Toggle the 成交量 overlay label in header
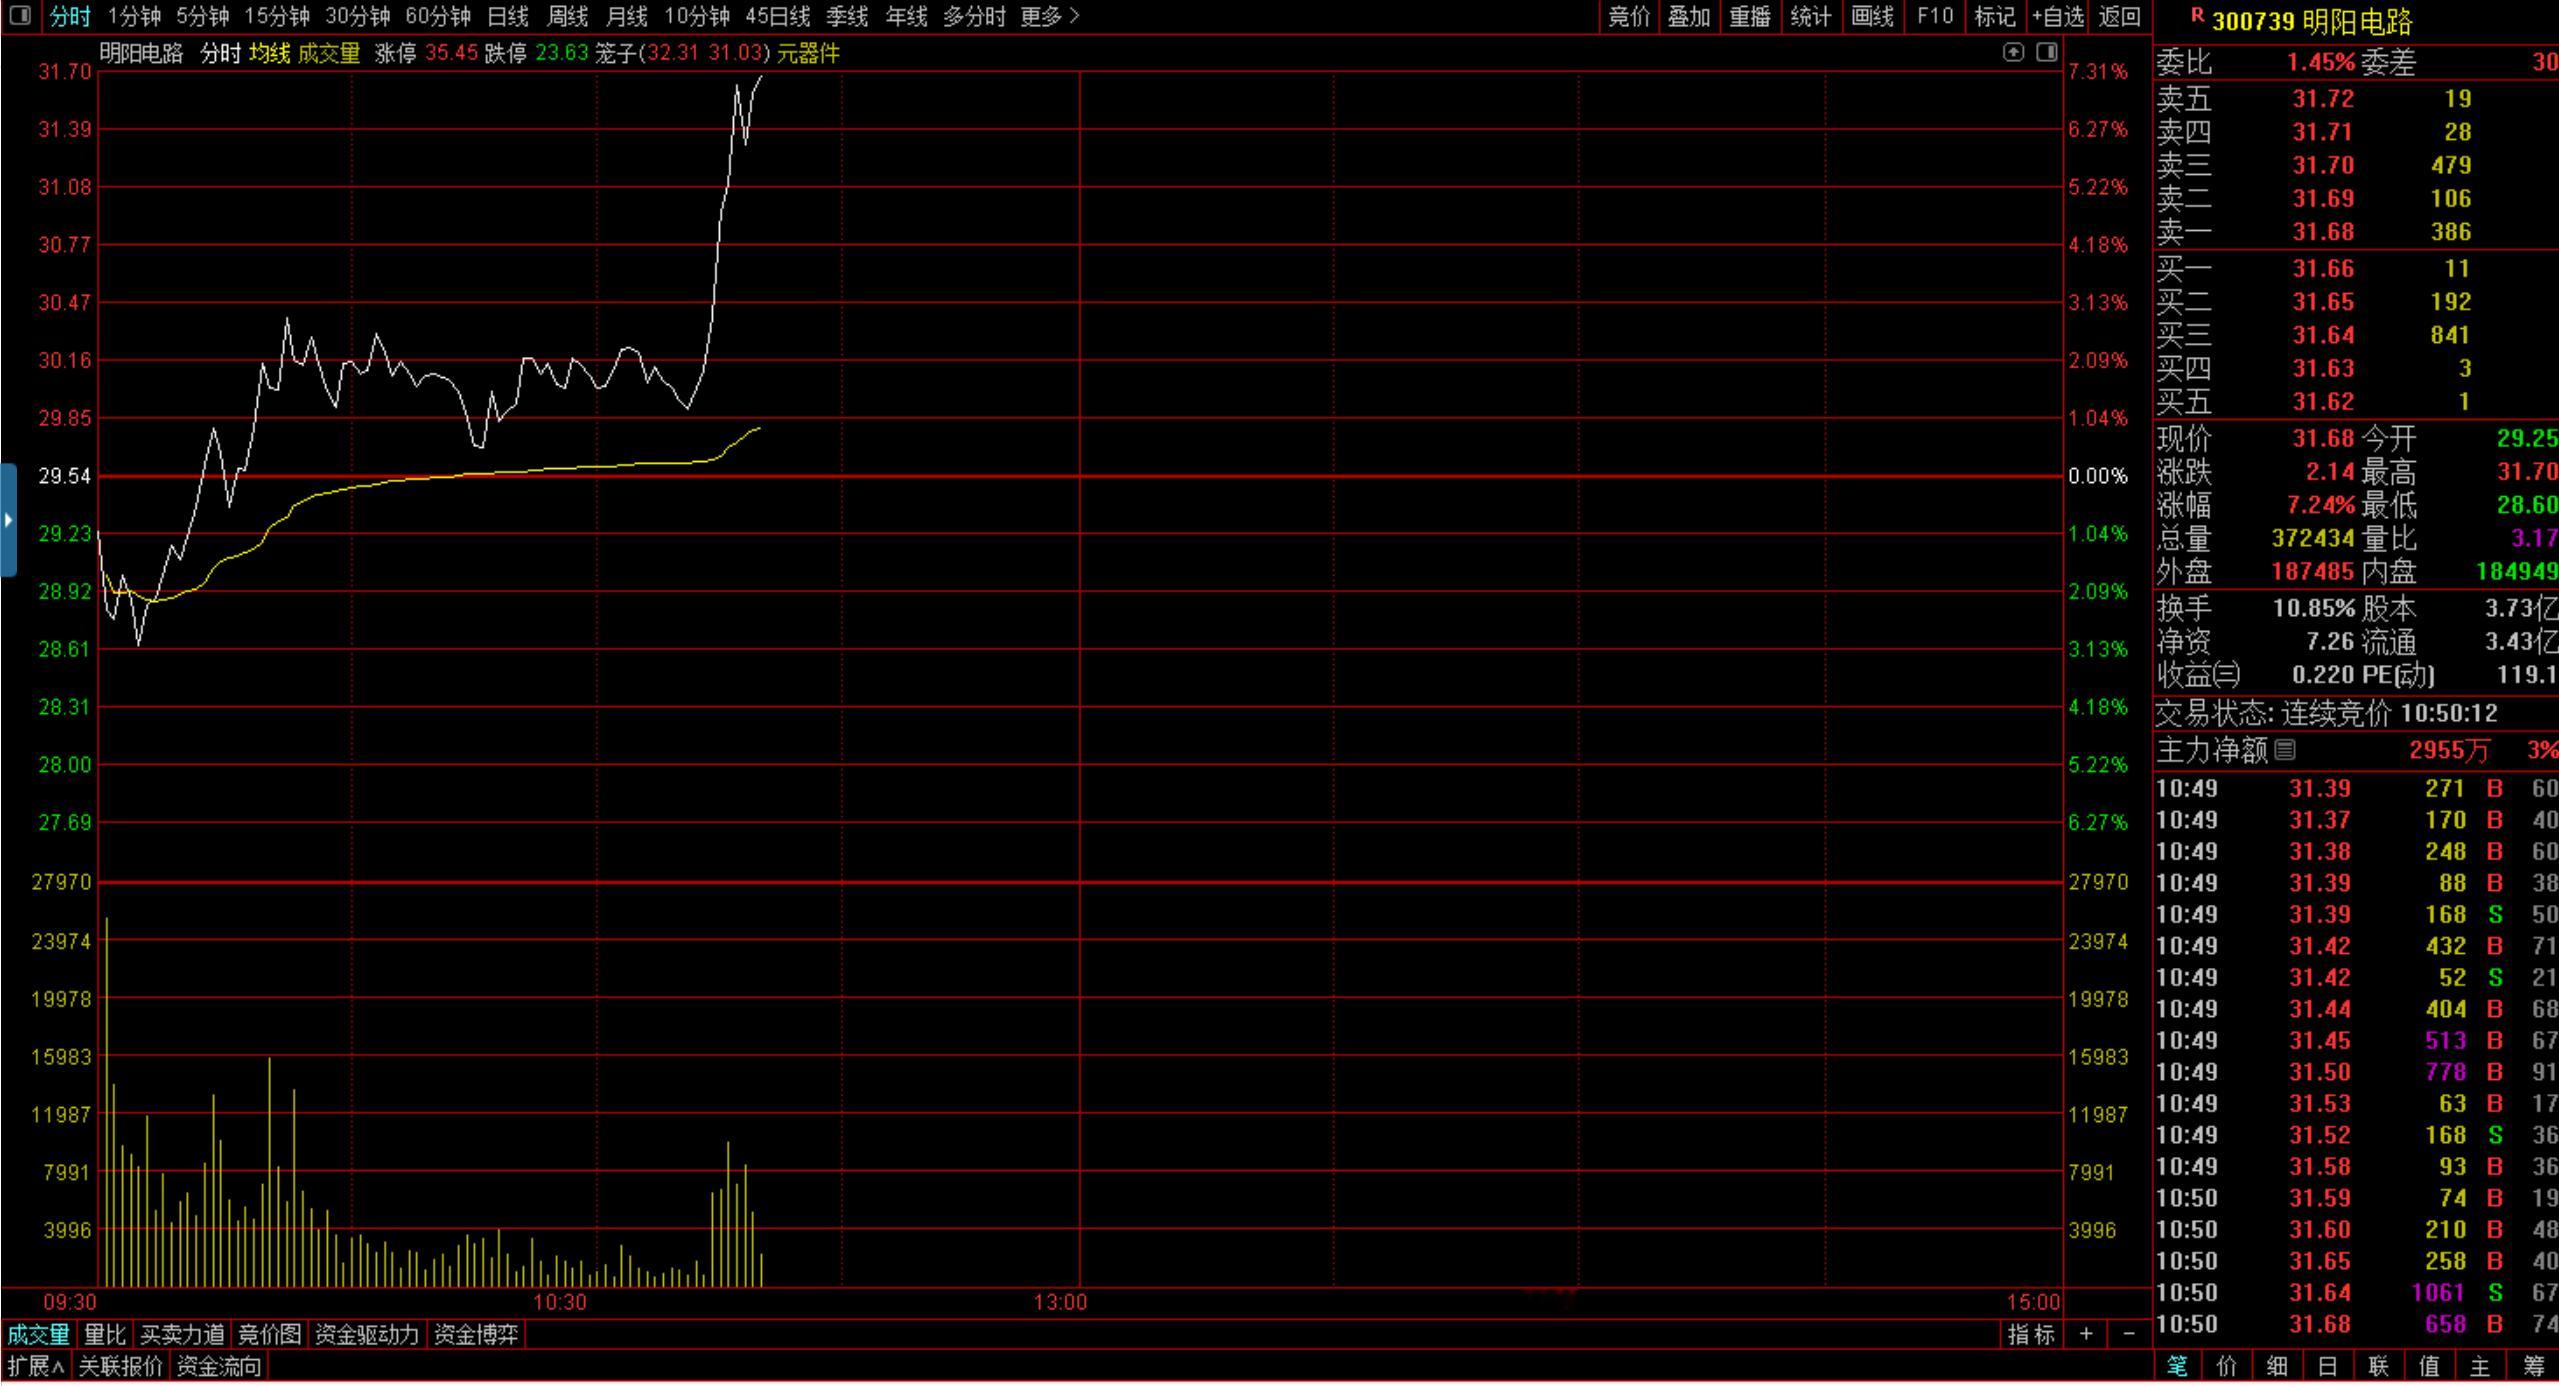This screenshot has height=1386, width=2559. tap(328, 54)
